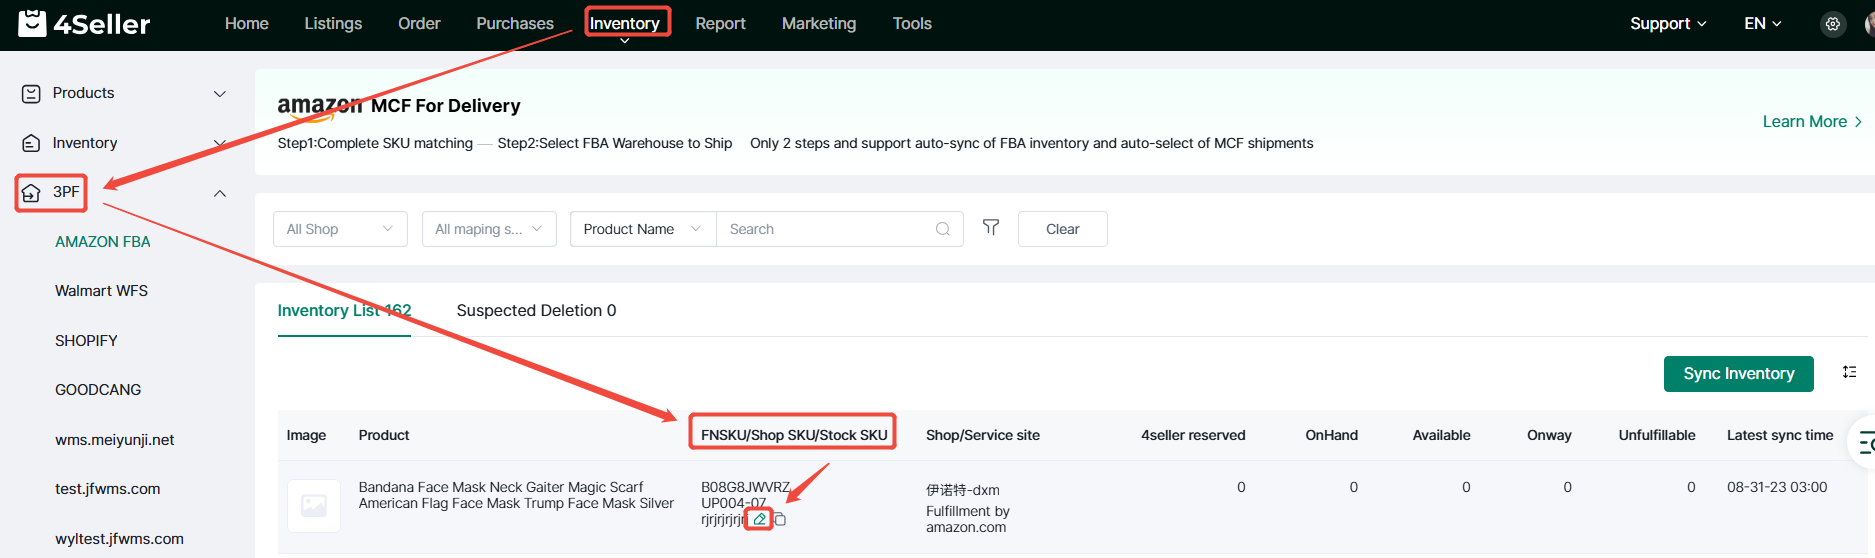Click the Onway column header
The height and width of the screenshot is (558, 1875).
tap(1549, 435)
